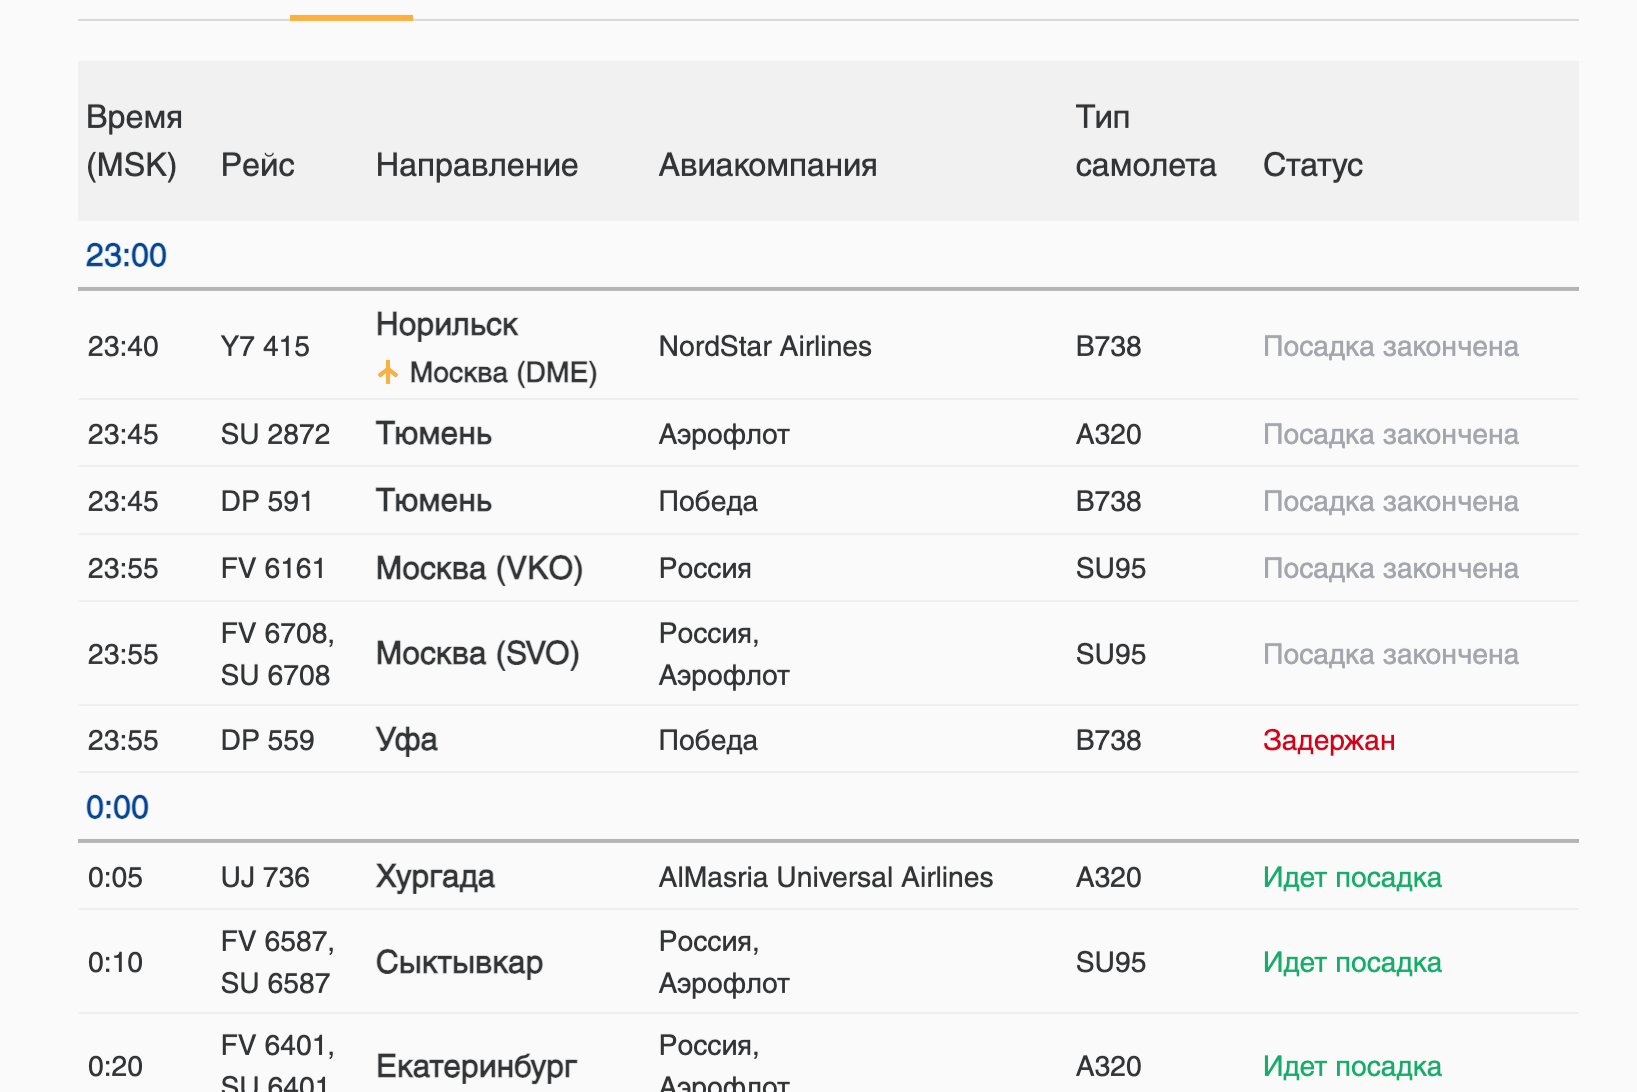Select the Тип самолета column header
Image resolution: width=1637 pixels, height=1092 pixels.
pyautogui.click(x=1145, y=141)
